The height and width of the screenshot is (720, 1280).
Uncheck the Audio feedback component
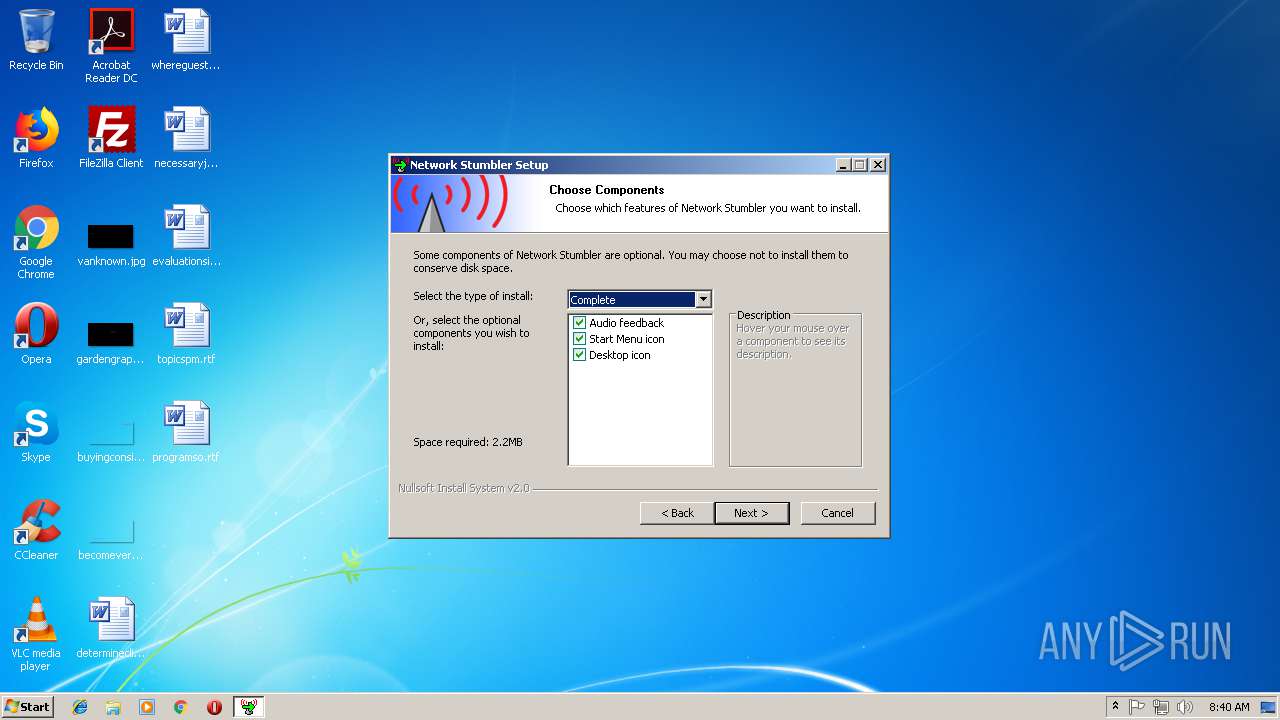579,323
